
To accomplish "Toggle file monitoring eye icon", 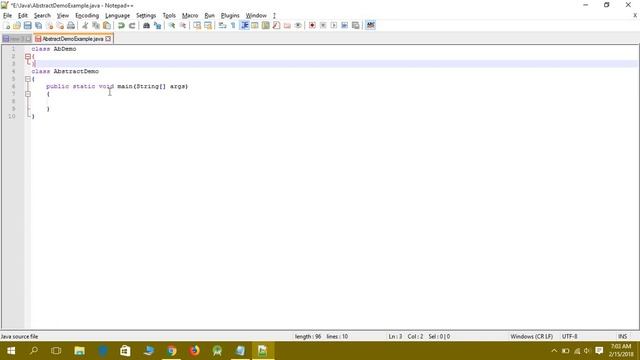I will [x=298, y=25].
